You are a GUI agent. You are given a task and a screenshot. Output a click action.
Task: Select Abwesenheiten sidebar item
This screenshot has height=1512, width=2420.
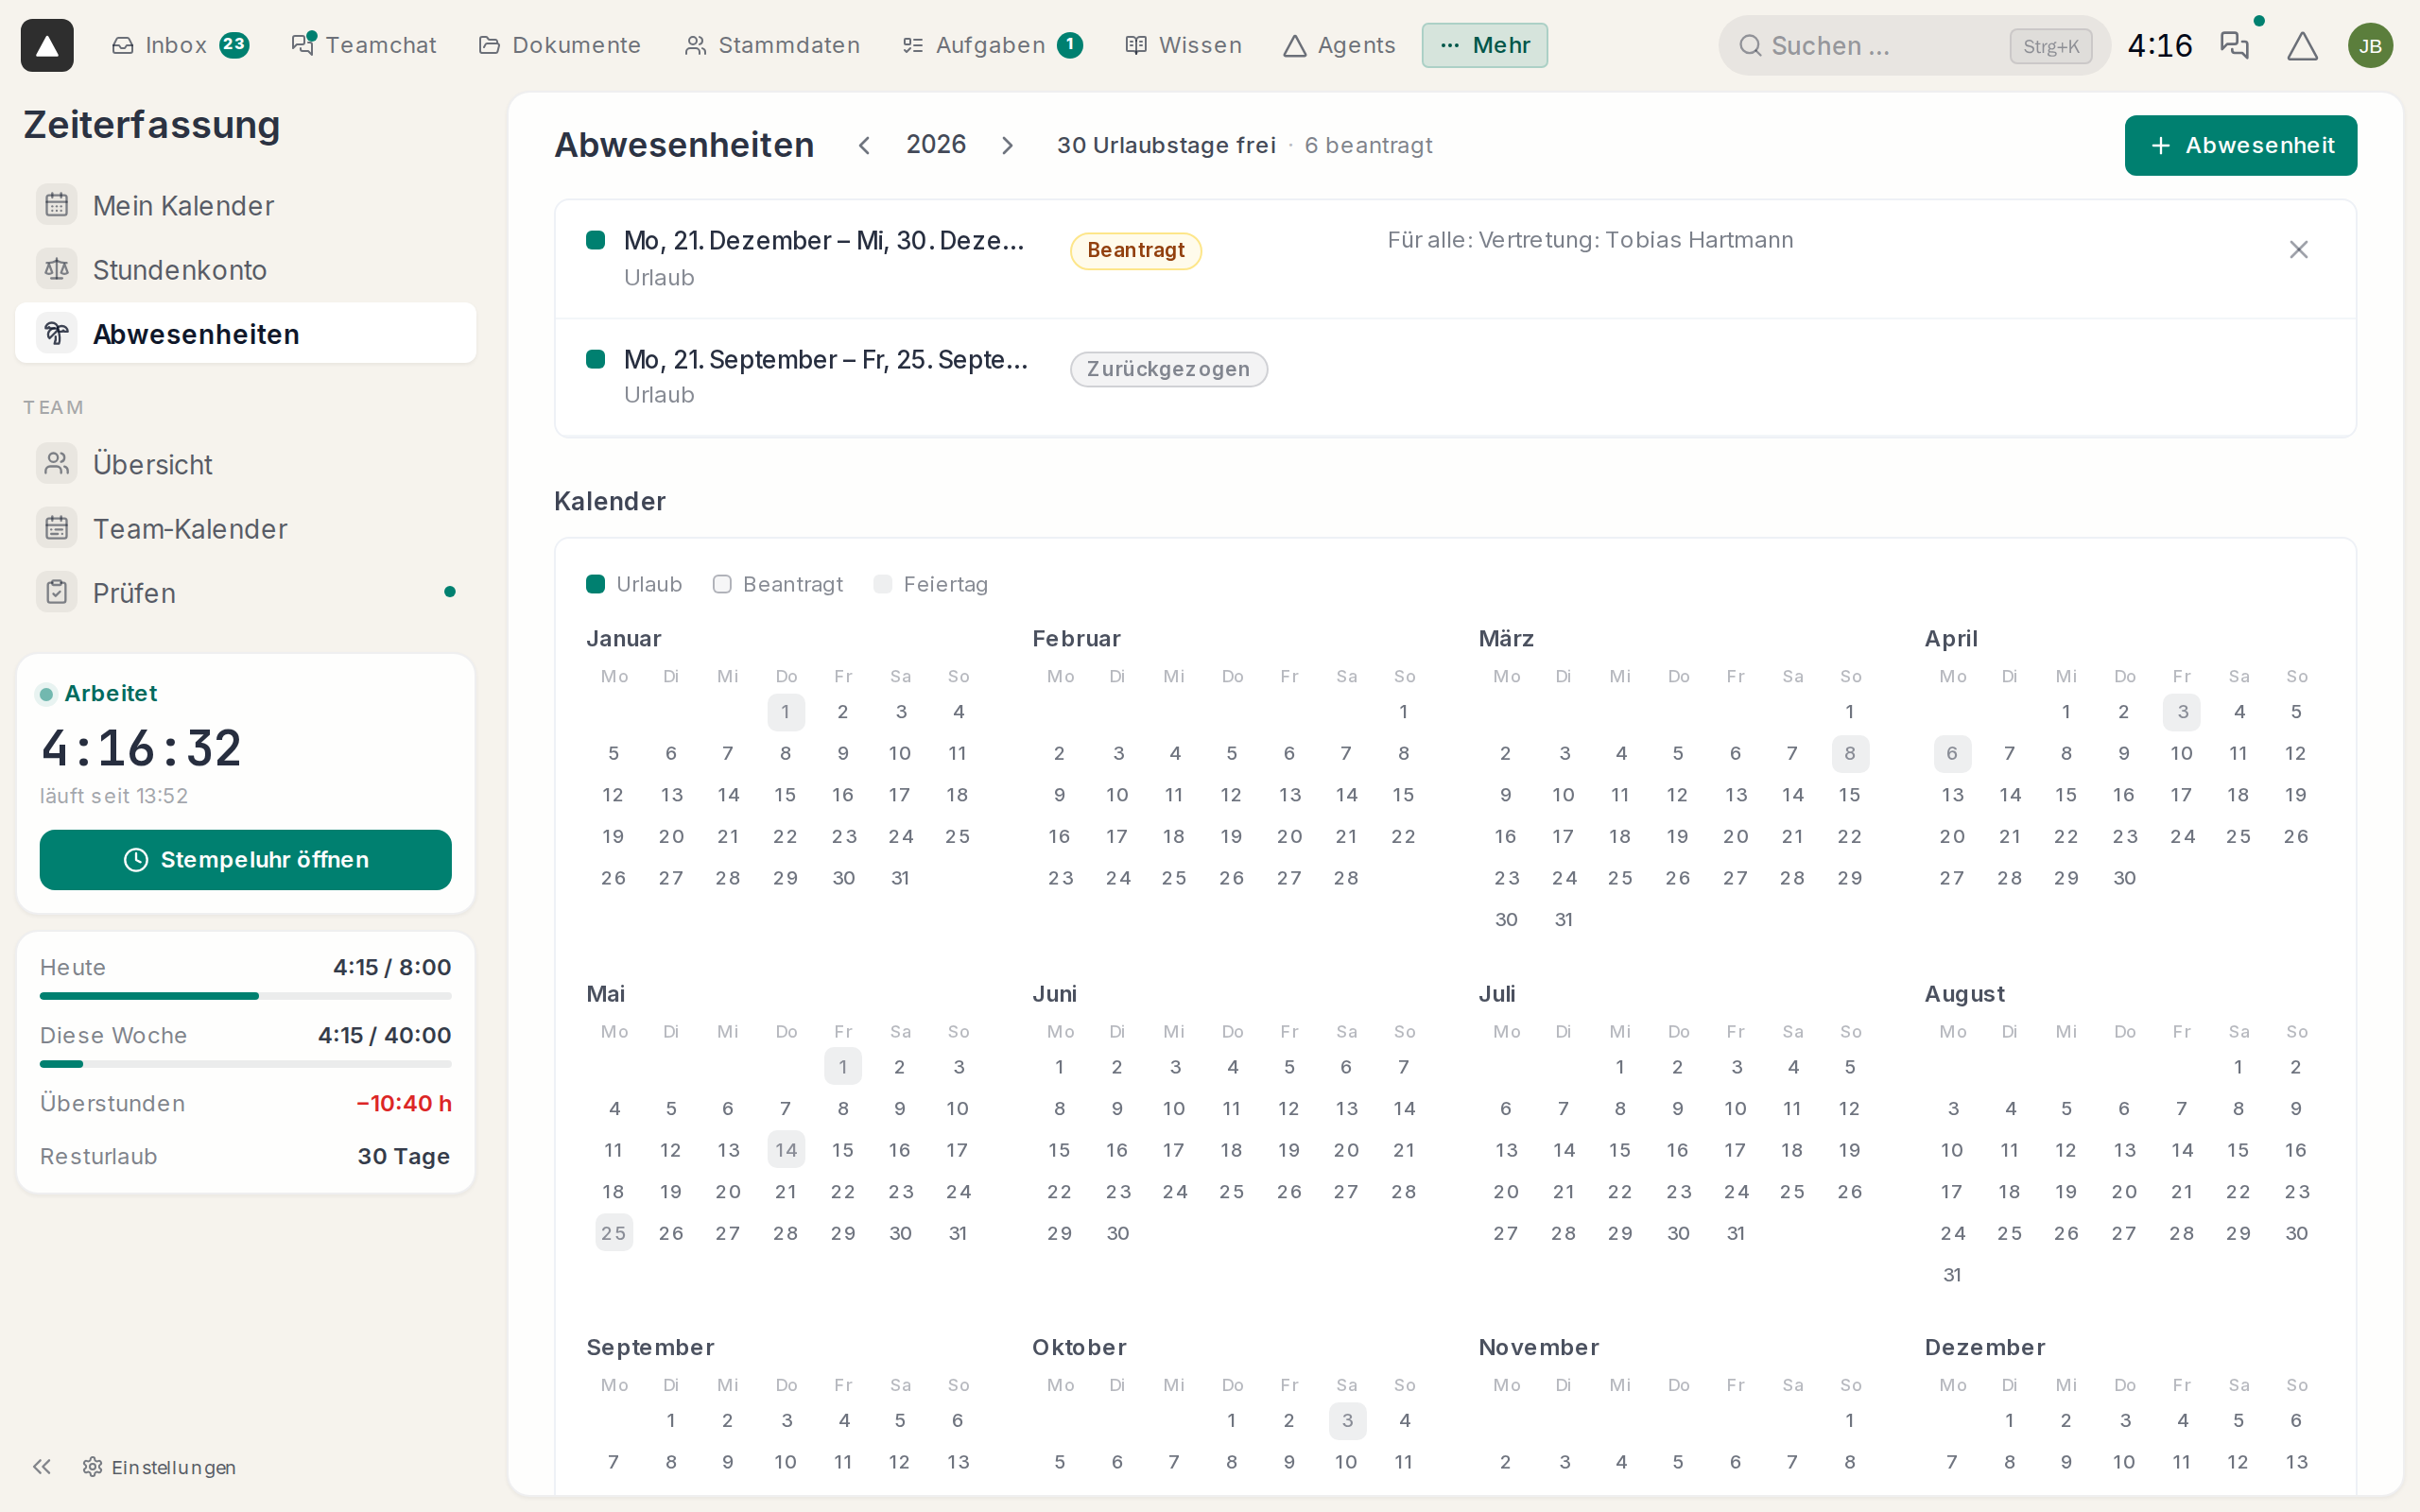click(246, 333)
